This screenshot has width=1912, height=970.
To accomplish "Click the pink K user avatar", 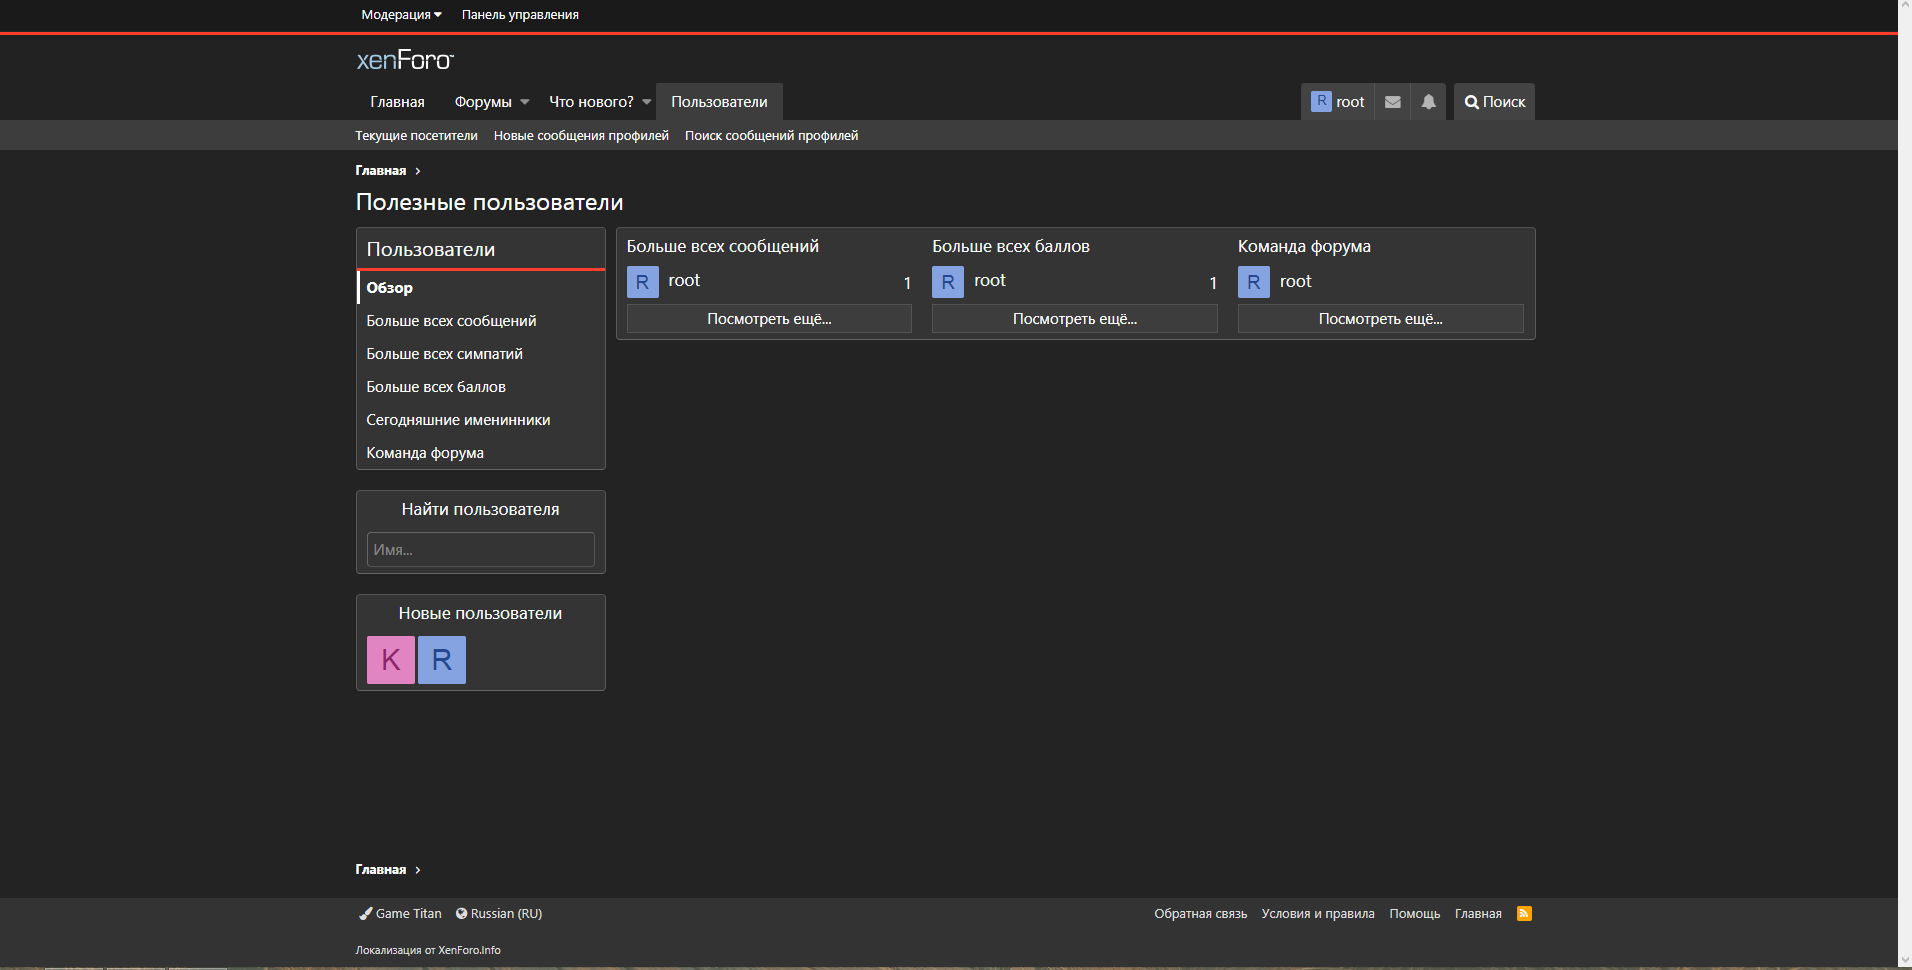I will click(x=391, y=660).
